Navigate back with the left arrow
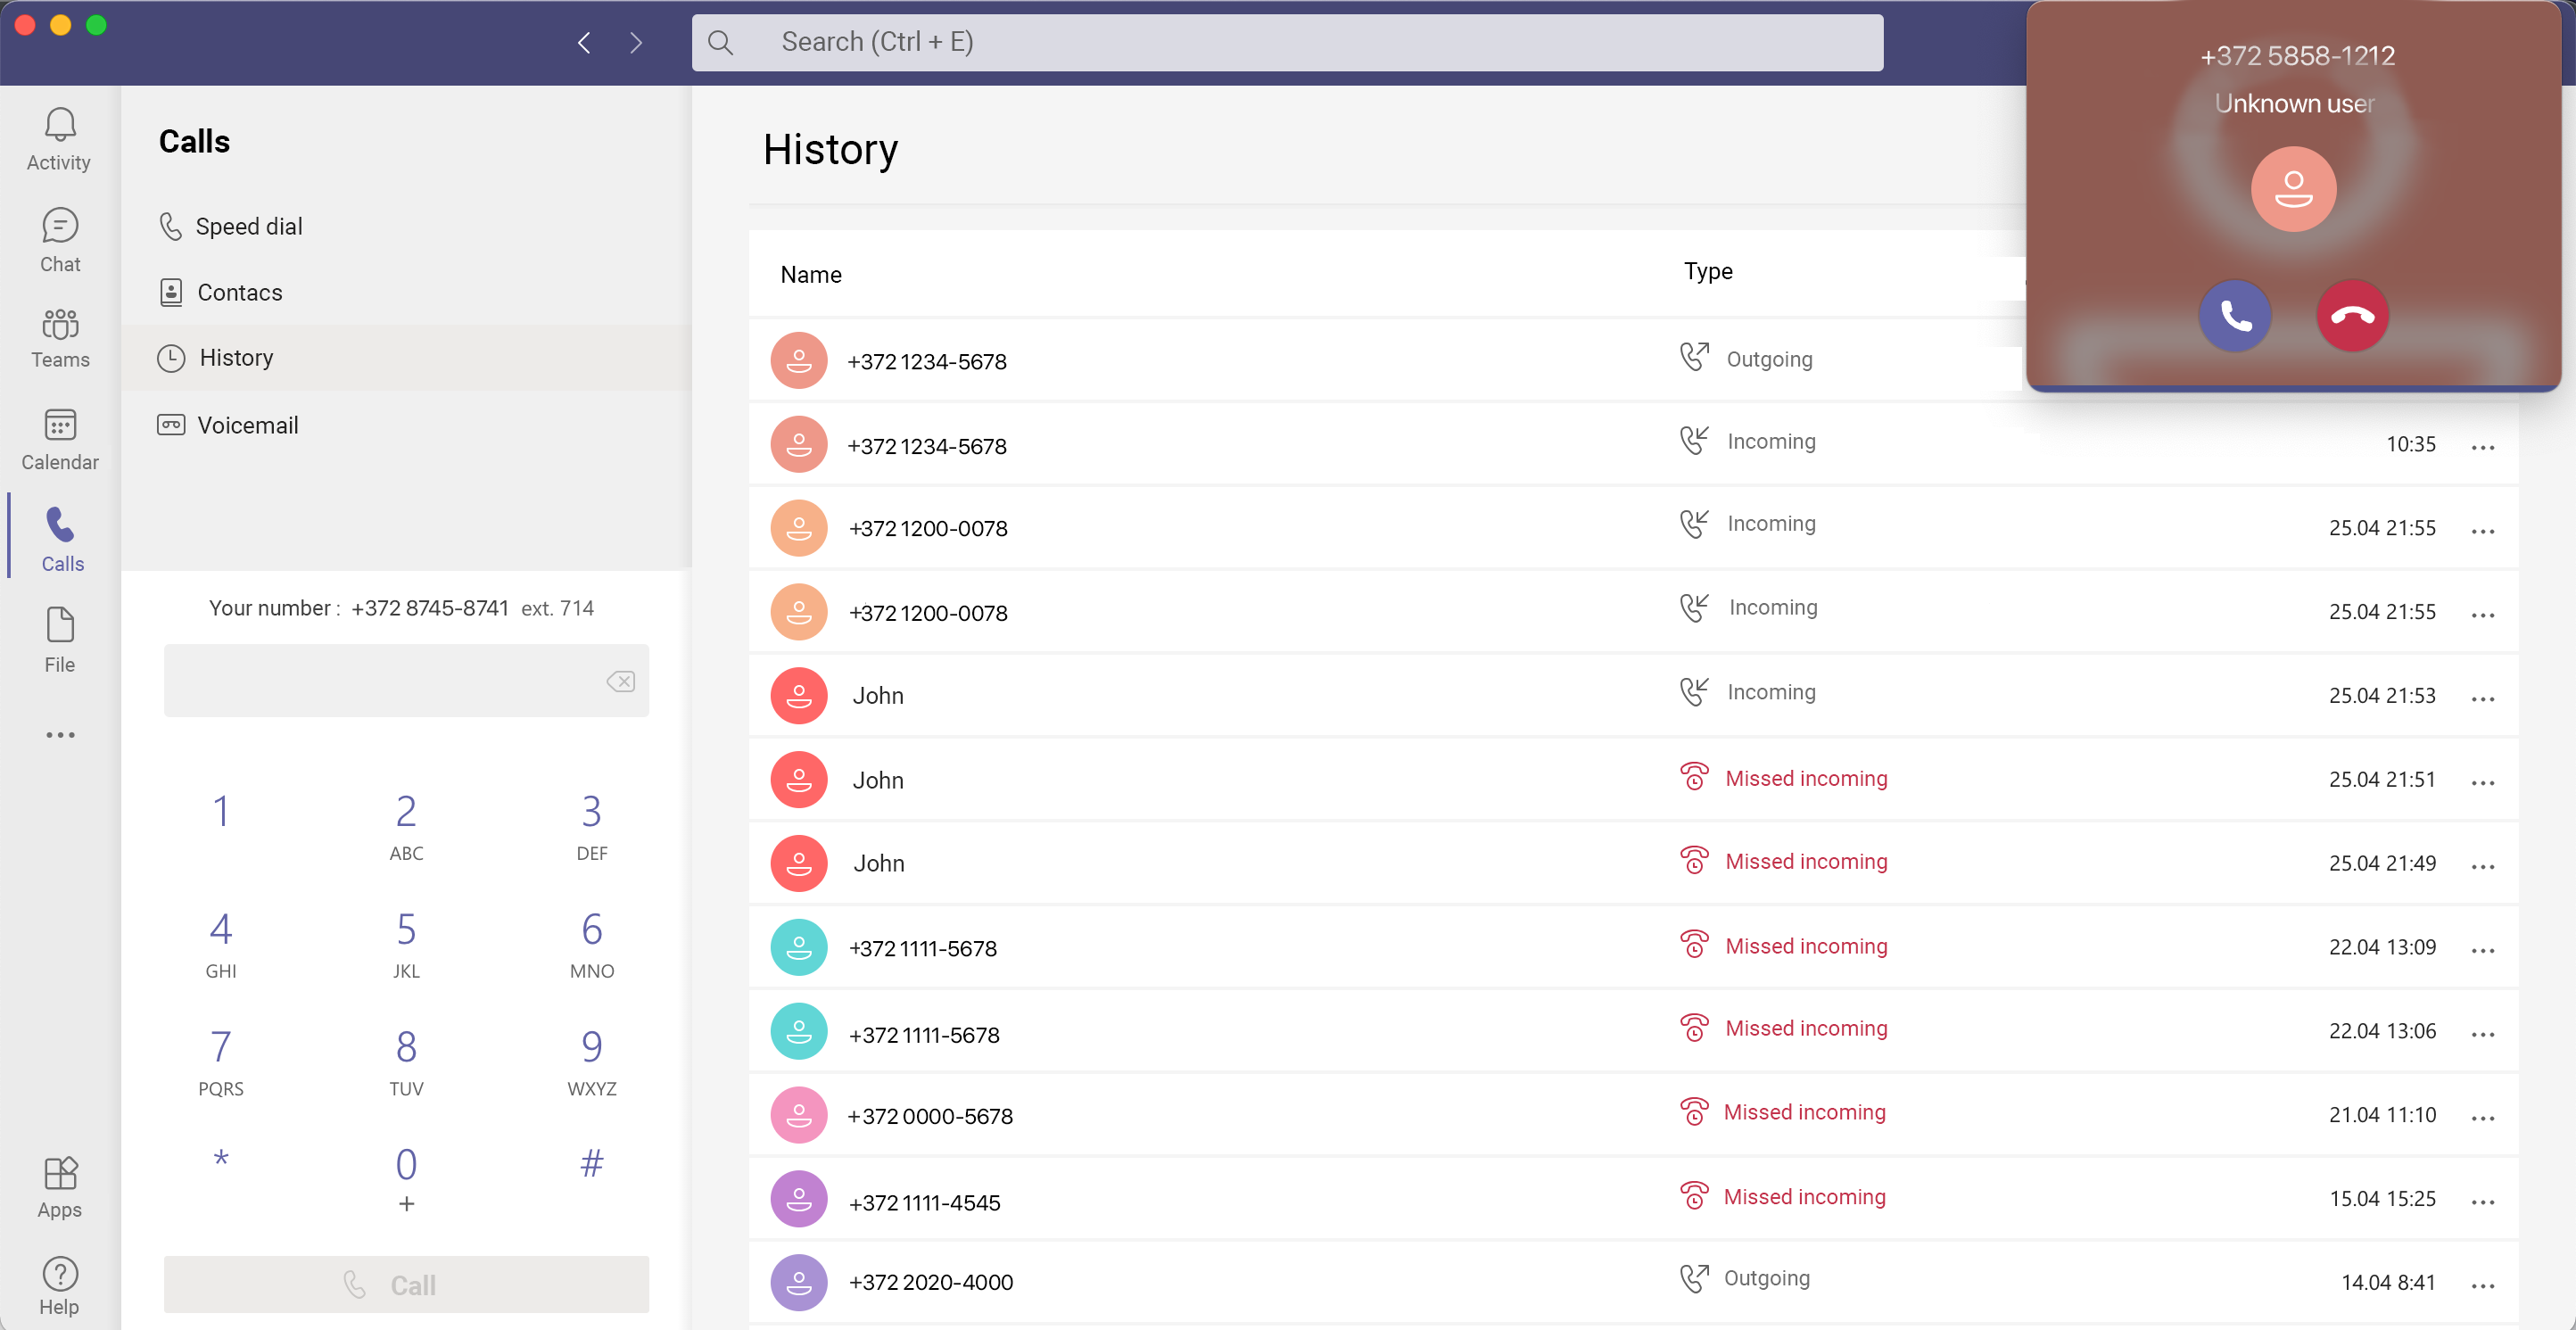The image size is (2576, 1330). [584, 42]
